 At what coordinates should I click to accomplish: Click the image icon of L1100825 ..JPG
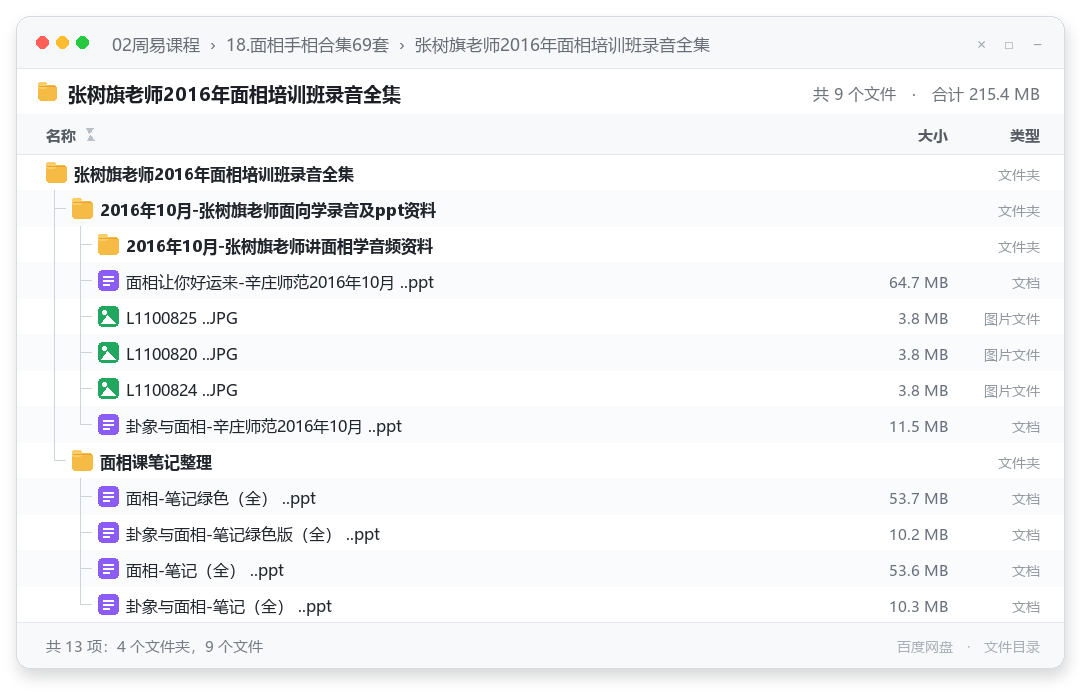108,317
